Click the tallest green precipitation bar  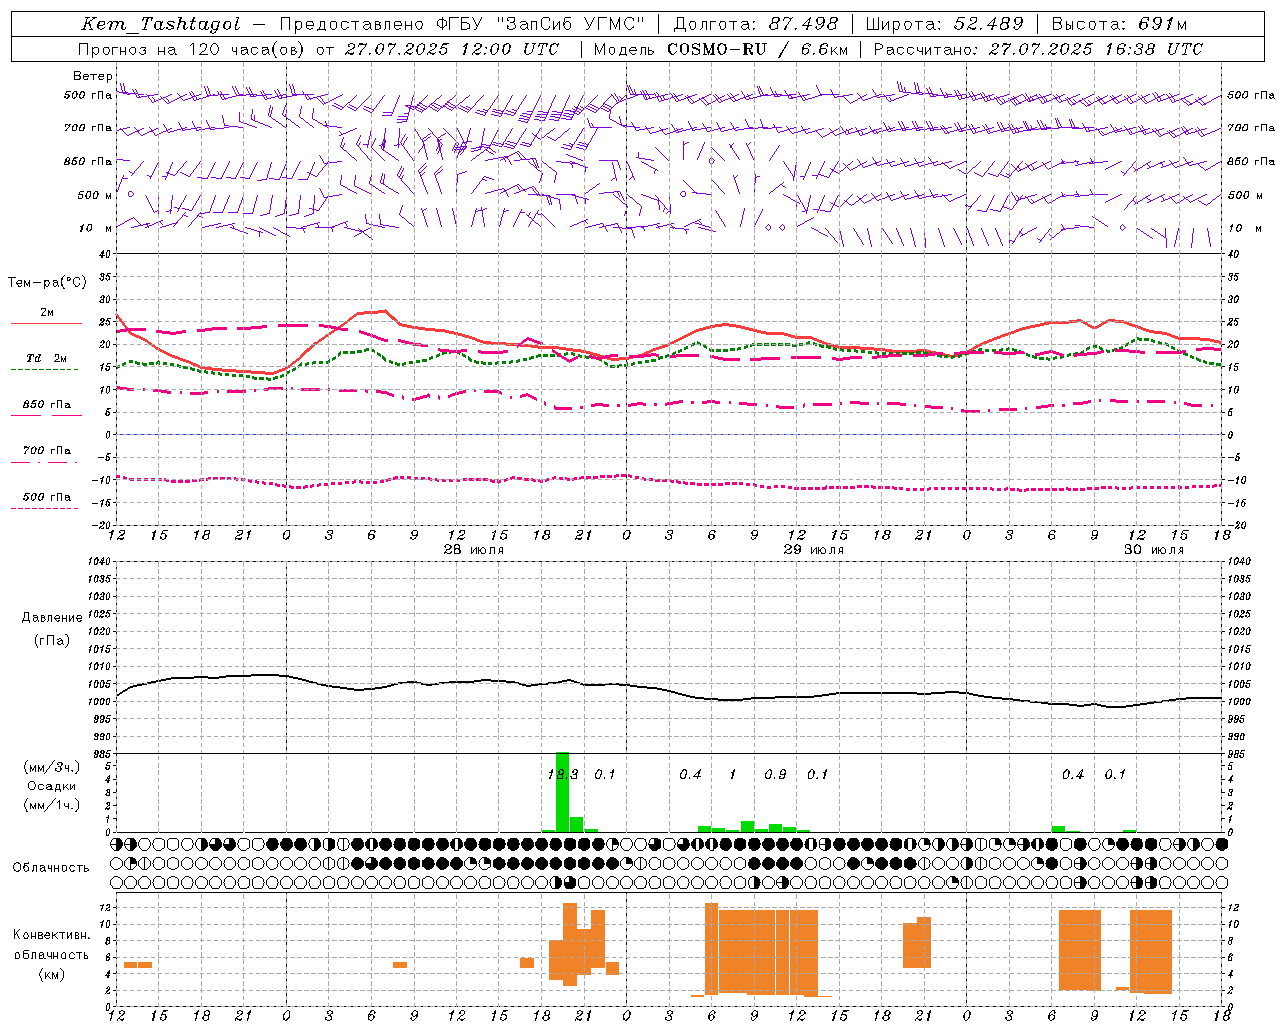[x=562, y=792]
